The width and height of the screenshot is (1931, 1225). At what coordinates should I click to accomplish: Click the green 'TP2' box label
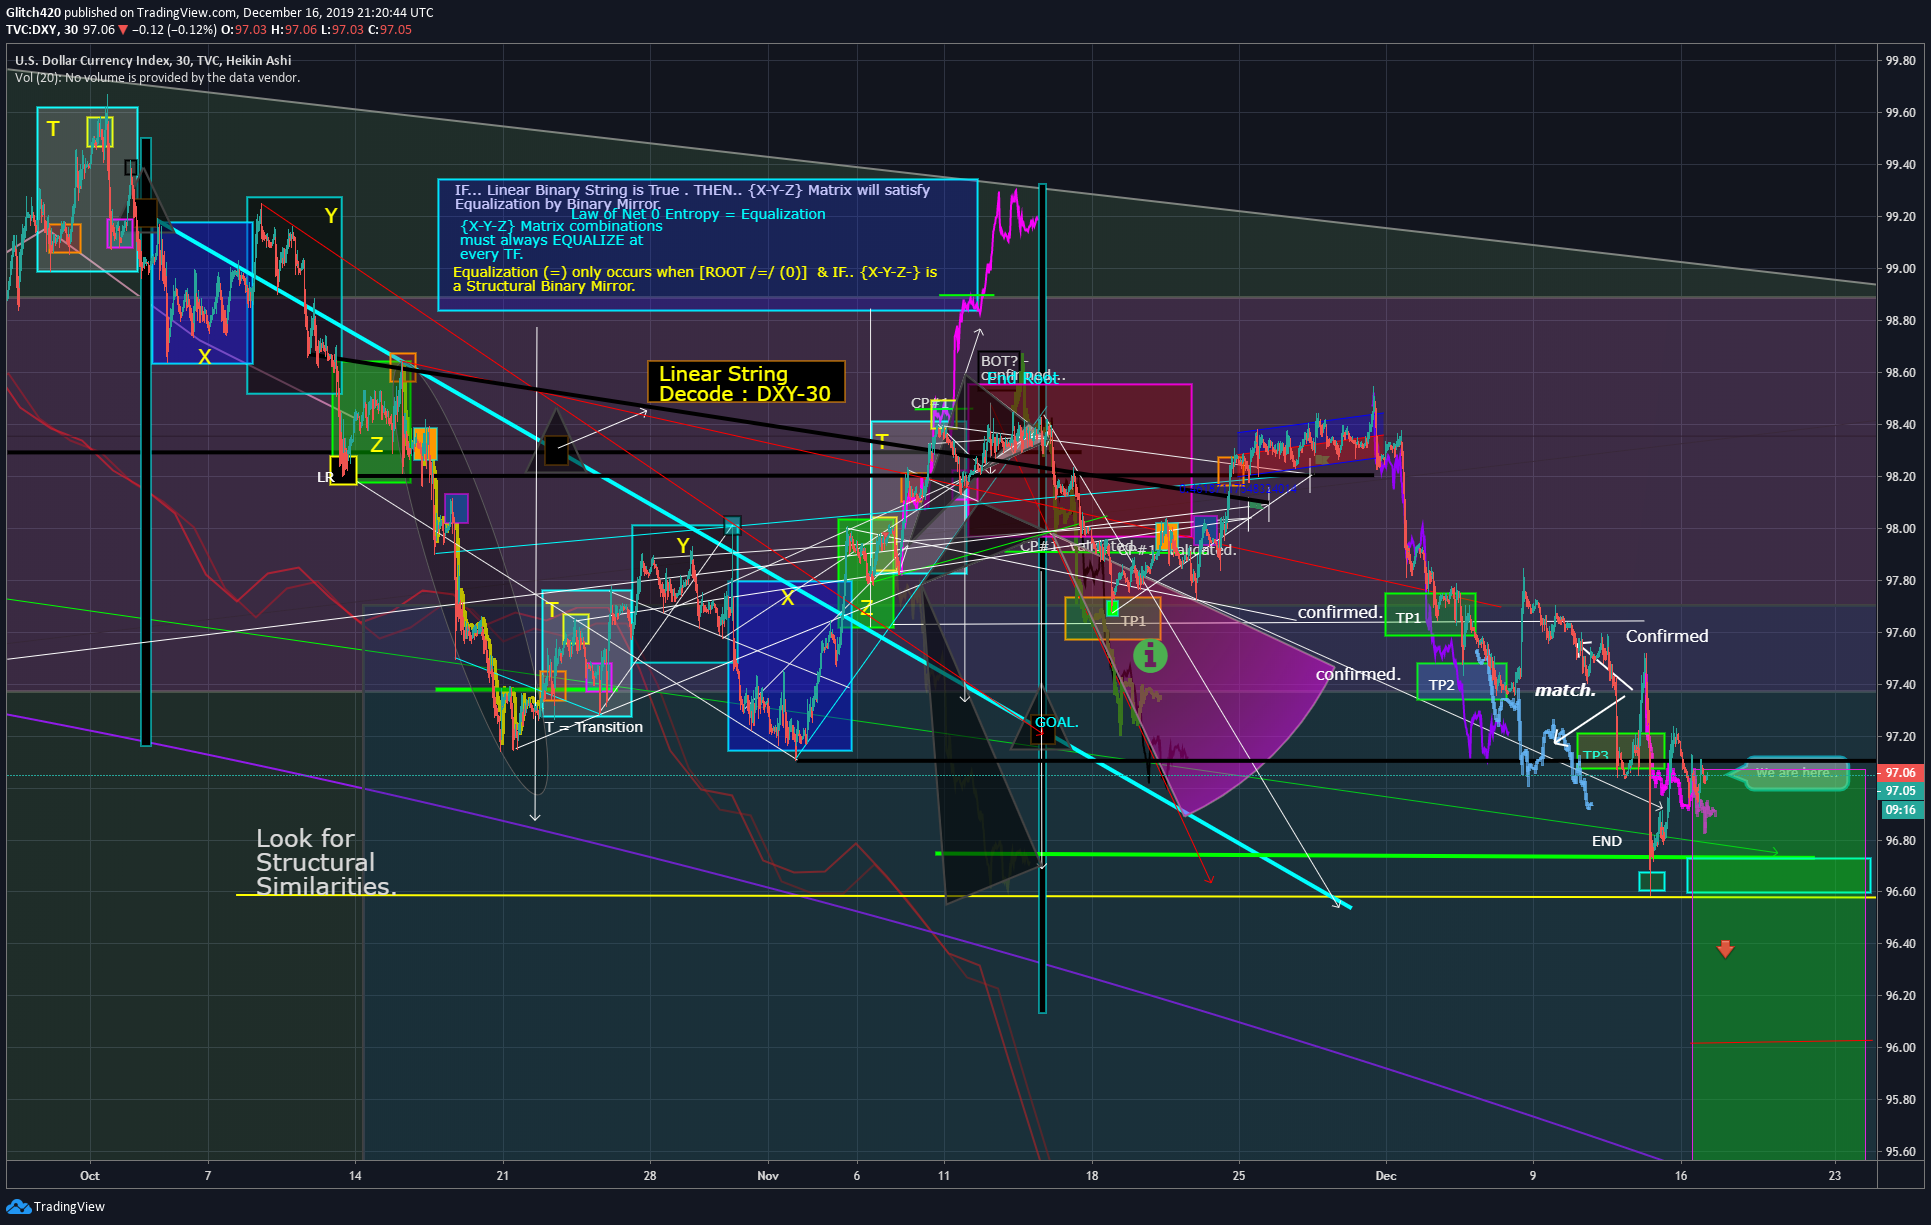[1441, 685]
